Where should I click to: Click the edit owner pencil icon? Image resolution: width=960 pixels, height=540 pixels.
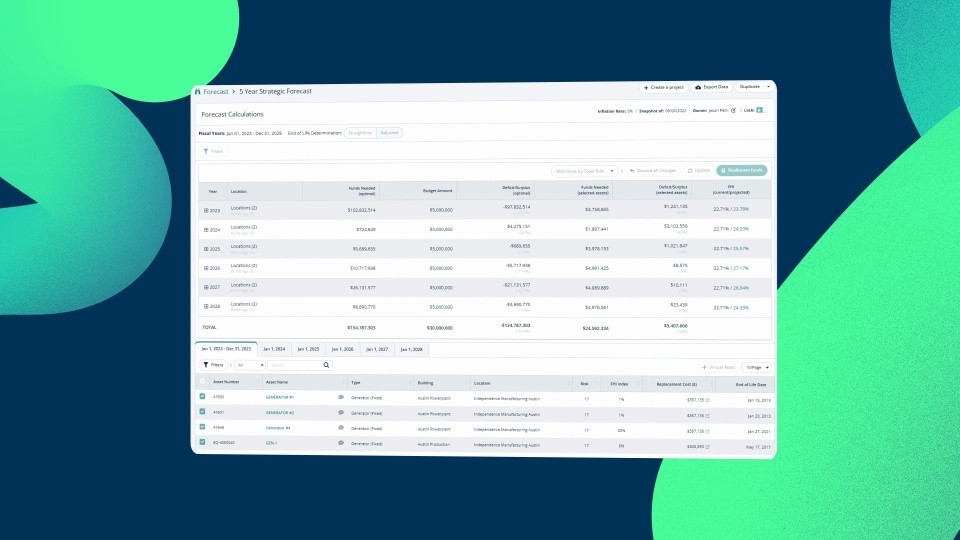pos(733,110)
